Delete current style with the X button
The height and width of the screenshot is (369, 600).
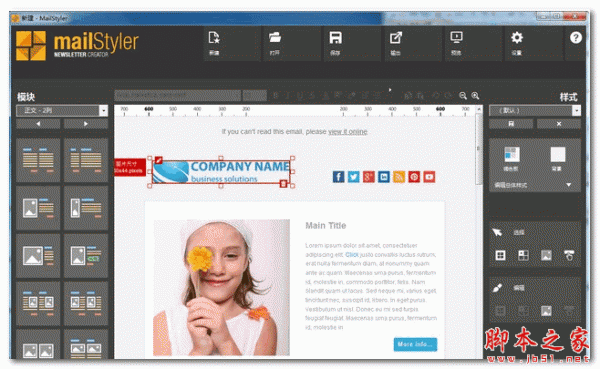(559, 124)
